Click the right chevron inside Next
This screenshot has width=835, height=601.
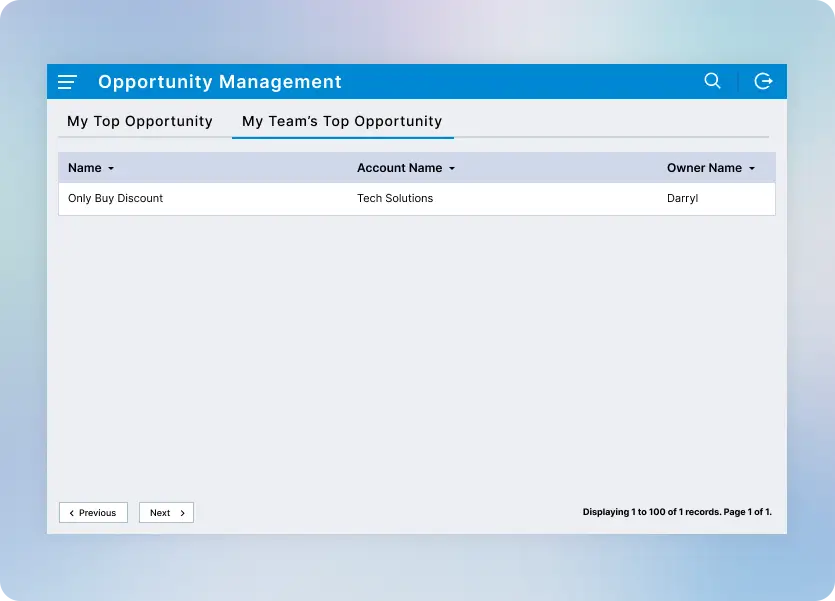tap(182, 513)
